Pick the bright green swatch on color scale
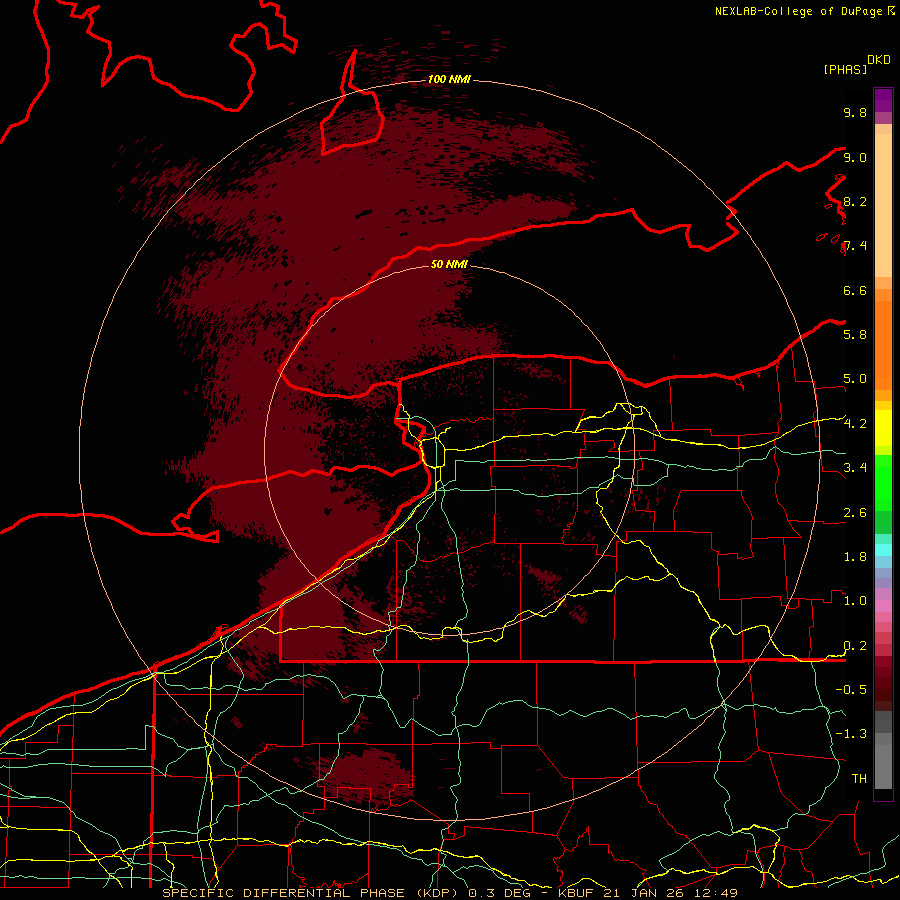 pos(883,482)
